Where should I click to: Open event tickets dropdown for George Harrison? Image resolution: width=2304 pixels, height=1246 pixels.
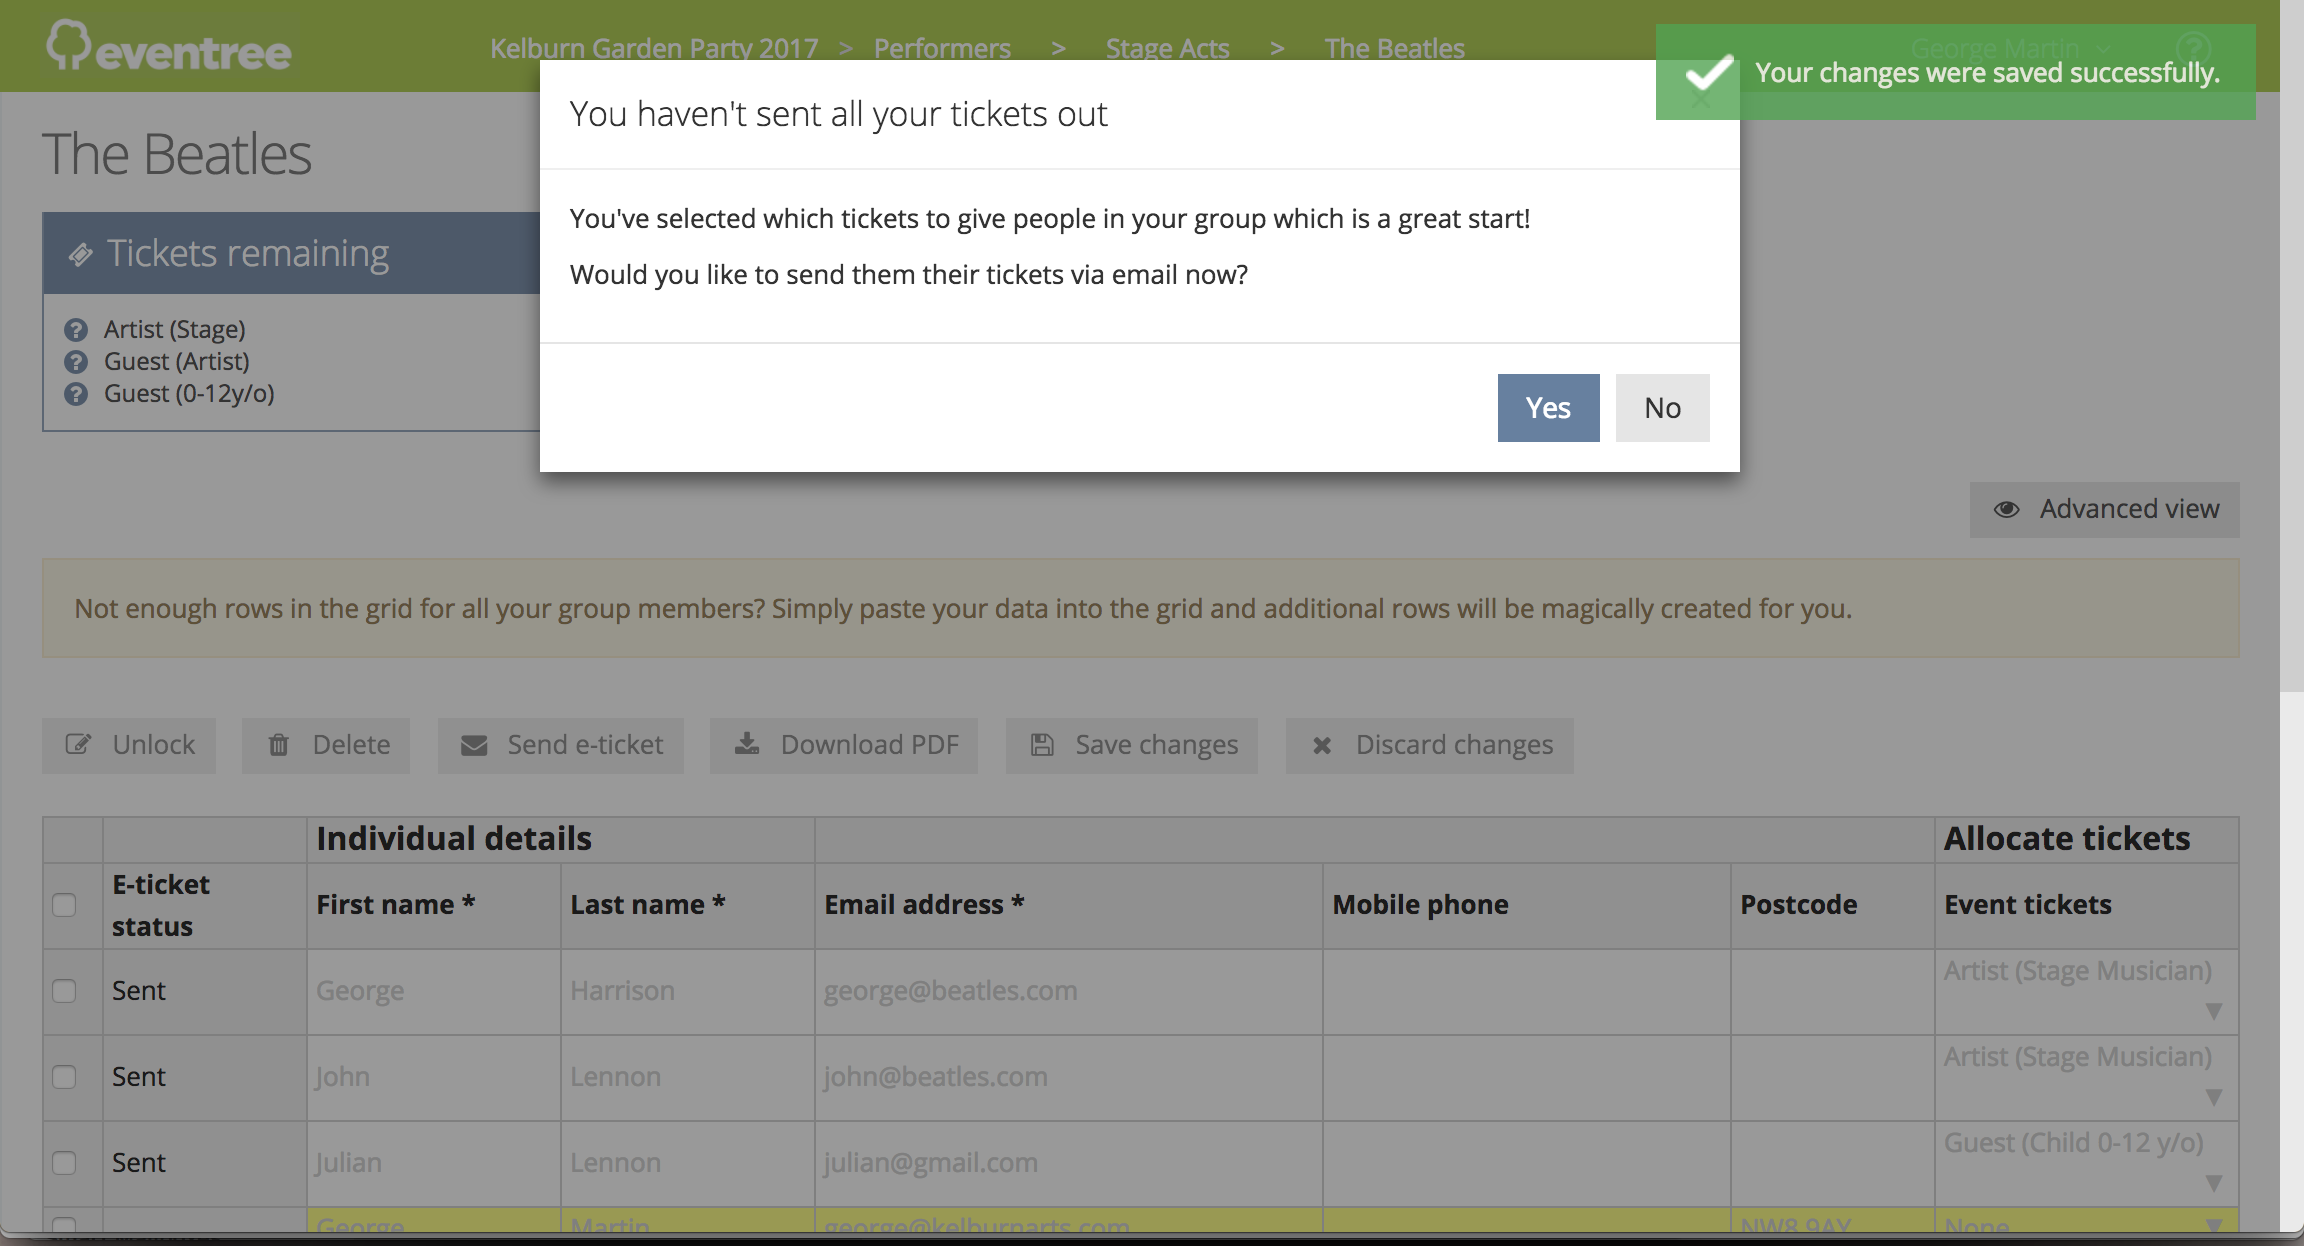pyautogui.click(x=2214, y=1012)
